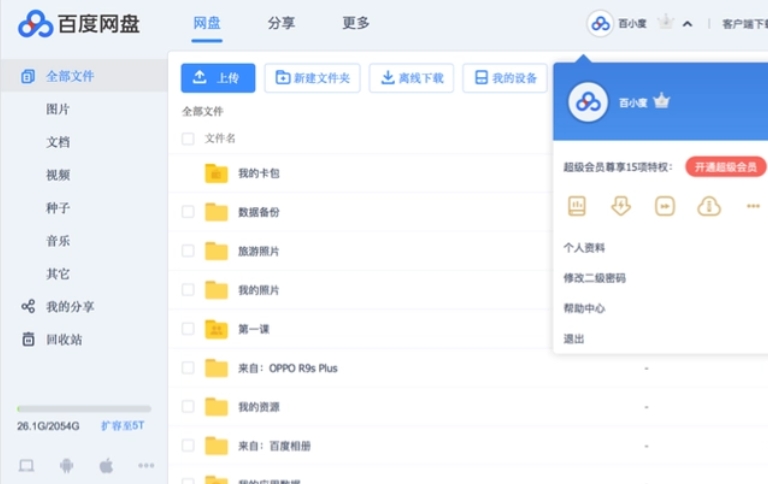Screen dimensions: 768x484
Task: Open 其它 category in sidebar
Action: (x=58, y=273)
